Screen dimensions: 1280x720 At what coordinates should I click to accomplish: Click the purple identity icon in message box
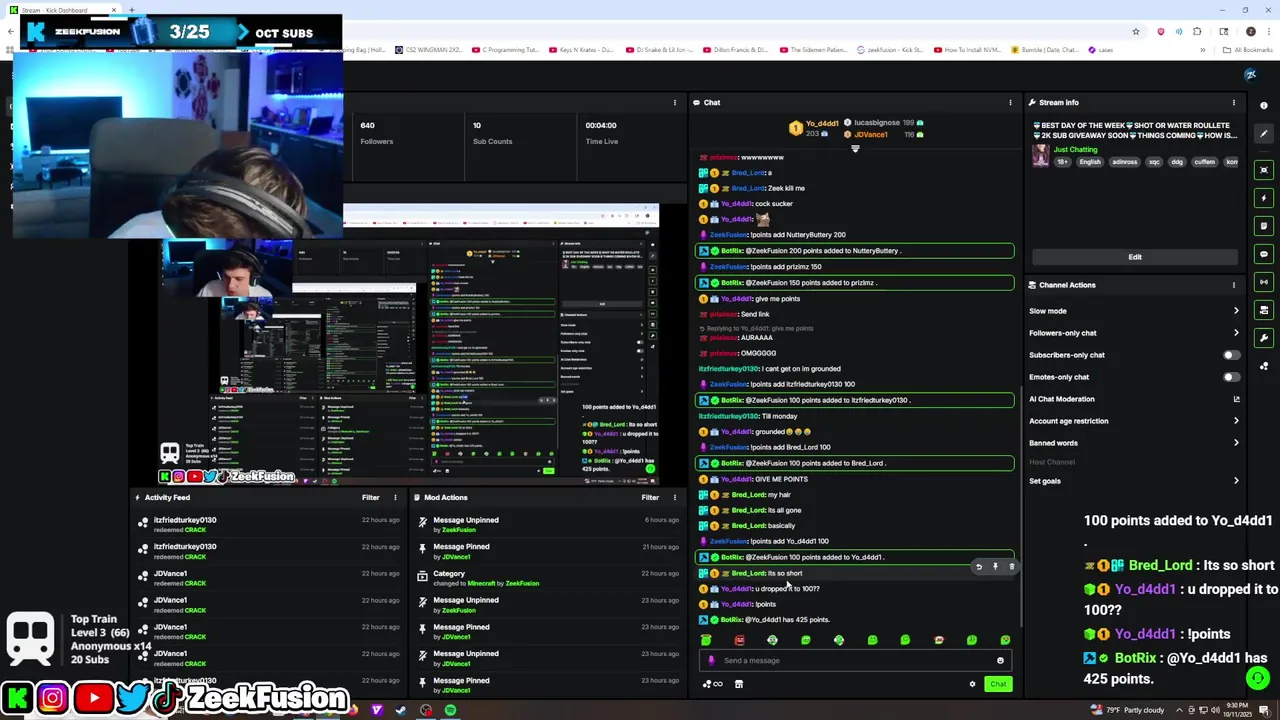pyautogui.click(x=711, y=660)
